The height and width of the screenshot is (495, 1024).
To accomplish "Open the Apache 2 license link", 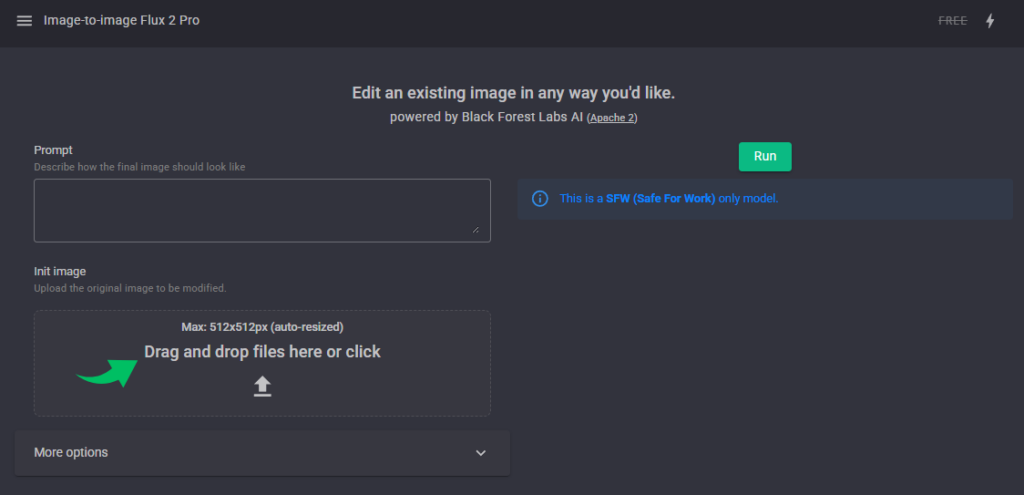I will pos(612,118).
